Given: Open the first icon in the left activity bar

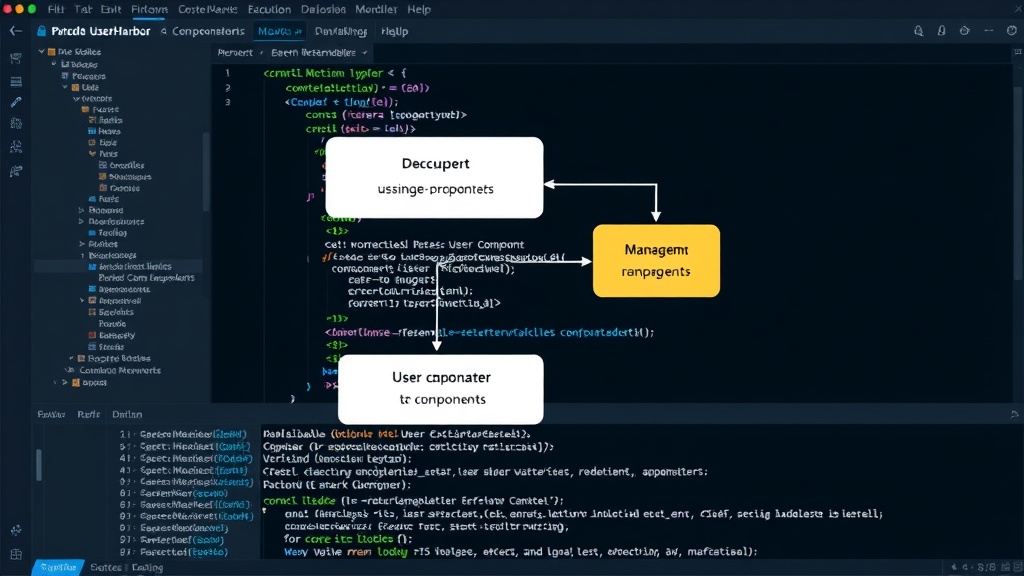Looking at the screenshot, I should point(16,59).
